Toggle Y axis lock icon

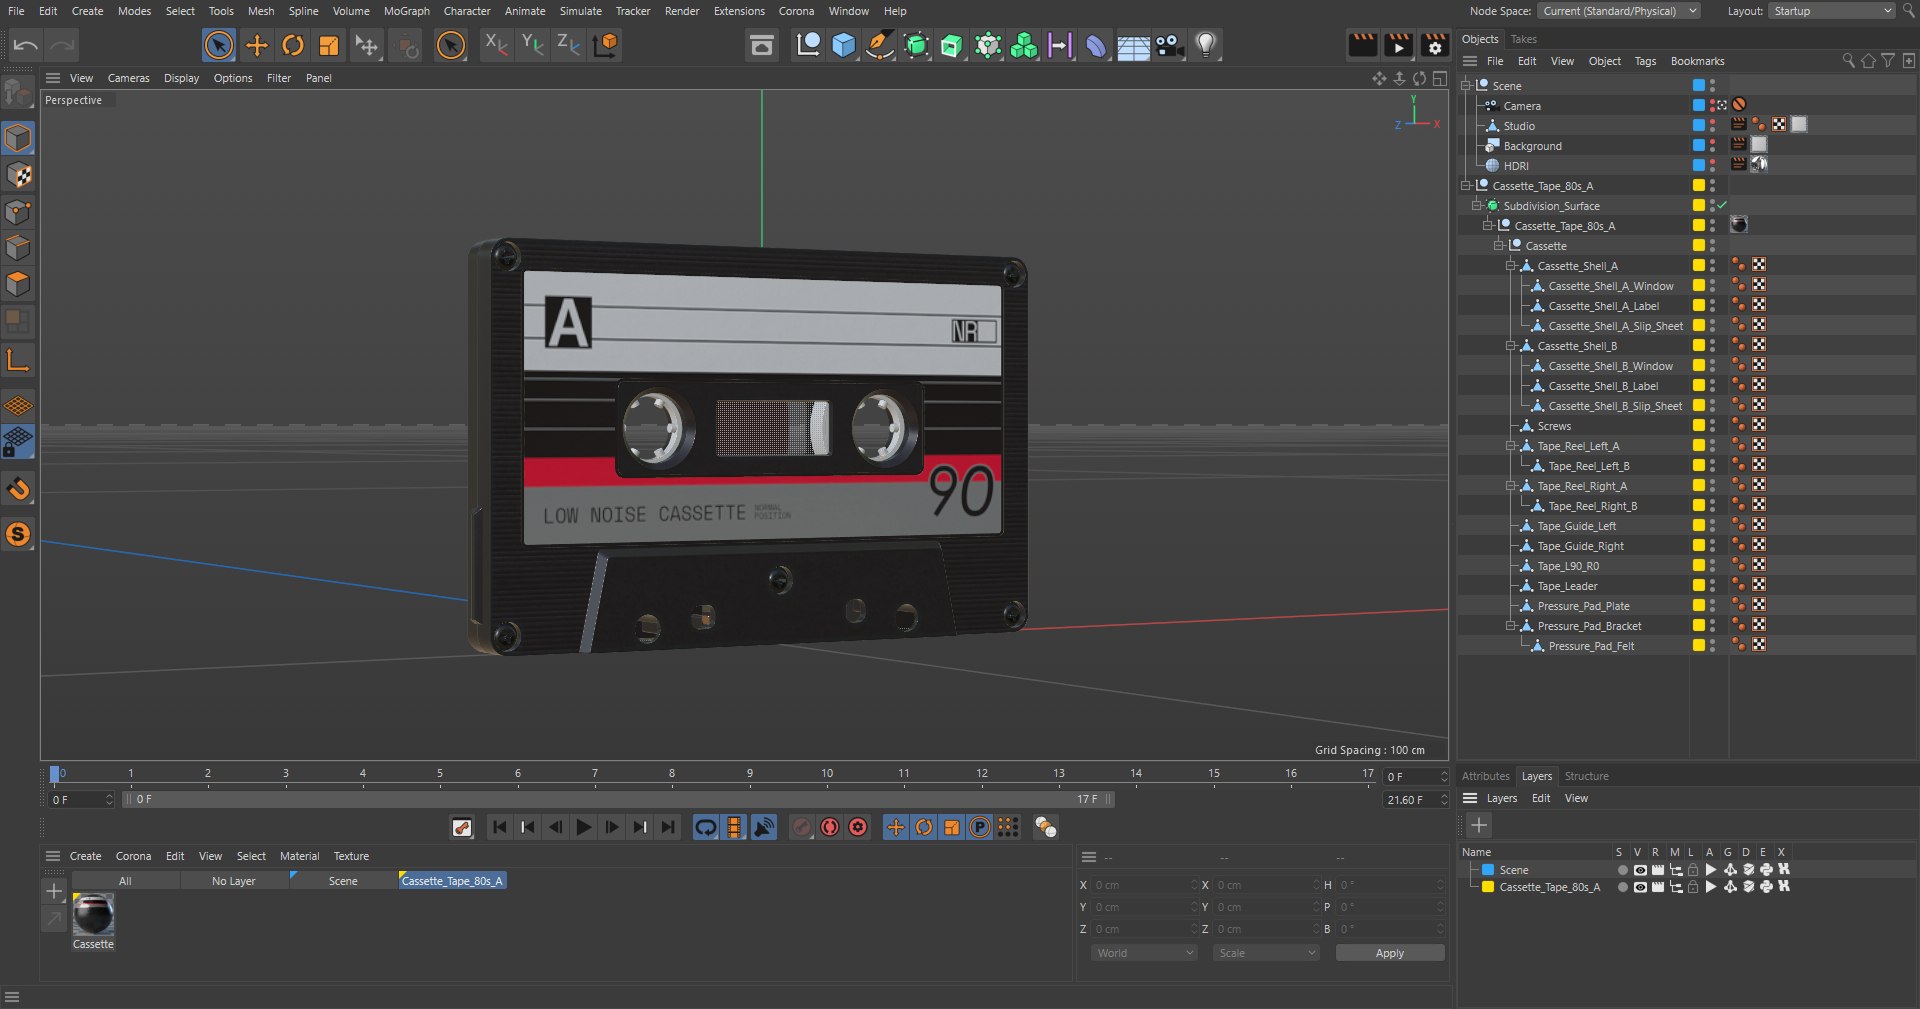532,44
